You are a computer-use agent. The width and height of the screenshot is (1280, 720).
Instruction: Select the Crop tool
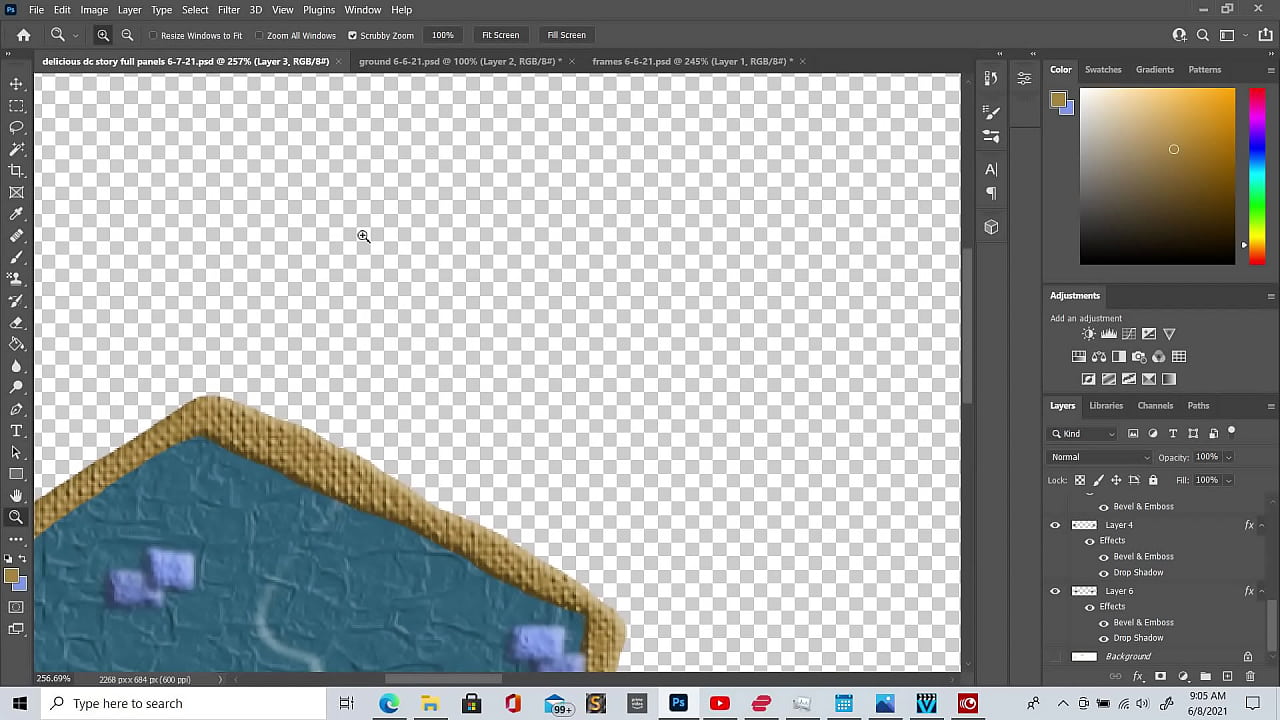16,171
